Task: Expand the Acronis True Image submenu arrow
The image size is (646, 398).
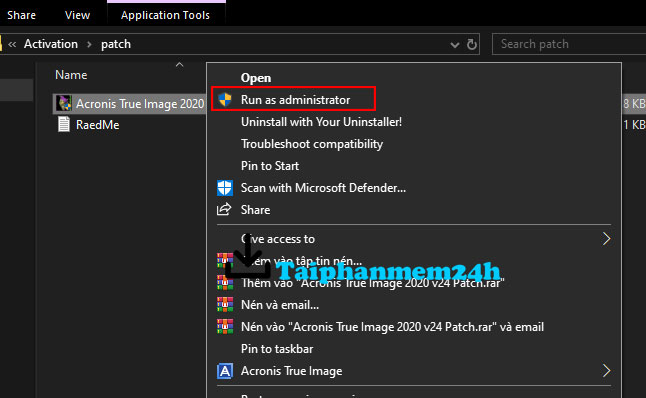Action: (x=606, y=370)
